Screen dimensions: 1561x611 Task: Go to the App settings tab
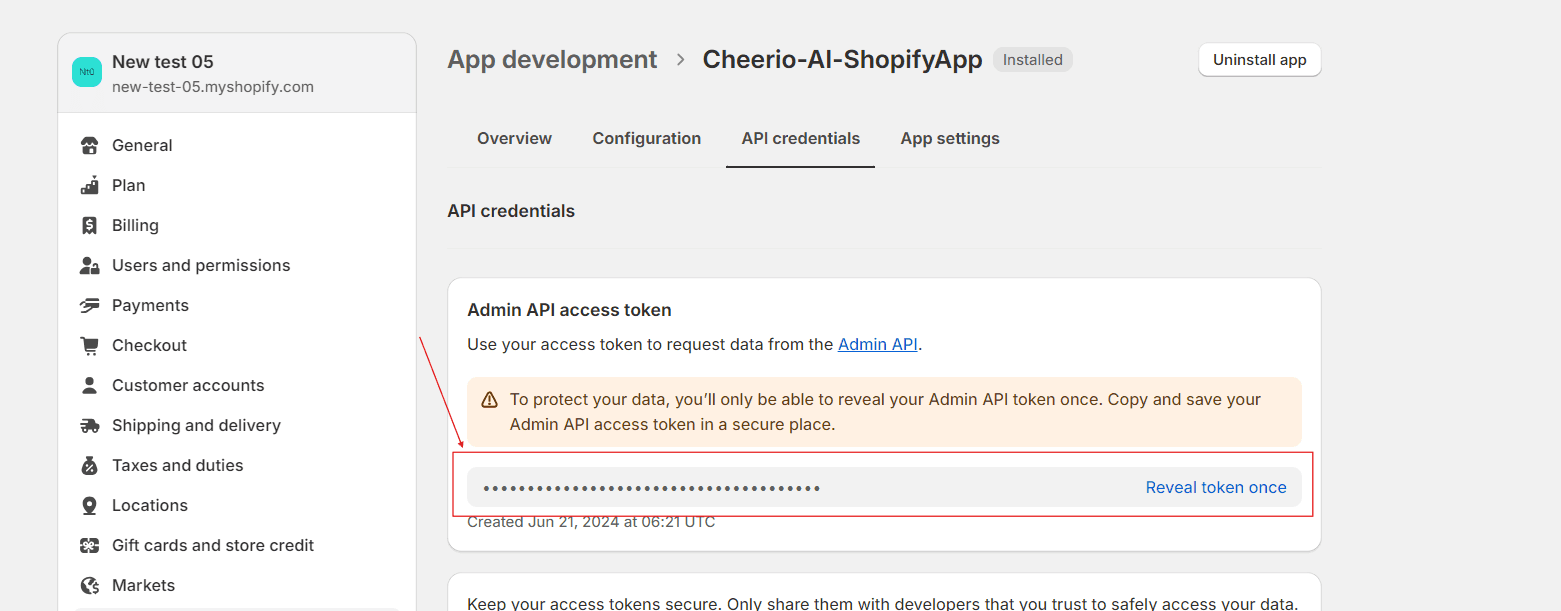[x=950, y=139]
